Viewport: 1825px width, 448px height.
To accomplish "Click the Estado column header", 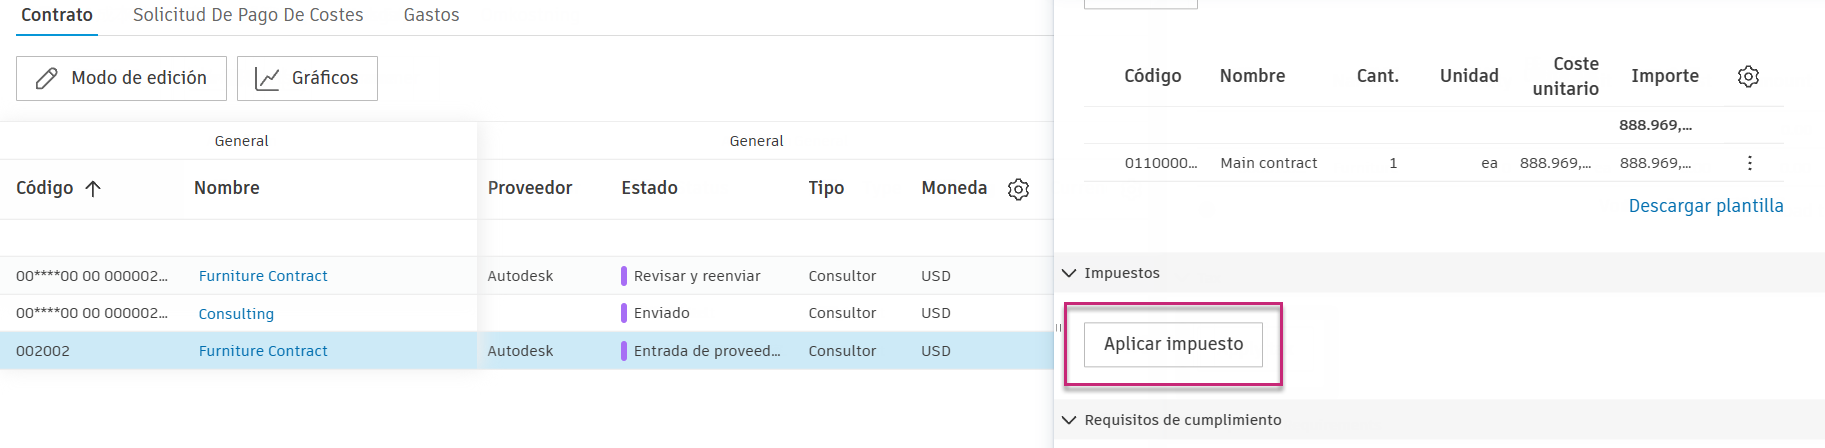I will (649, 188).
